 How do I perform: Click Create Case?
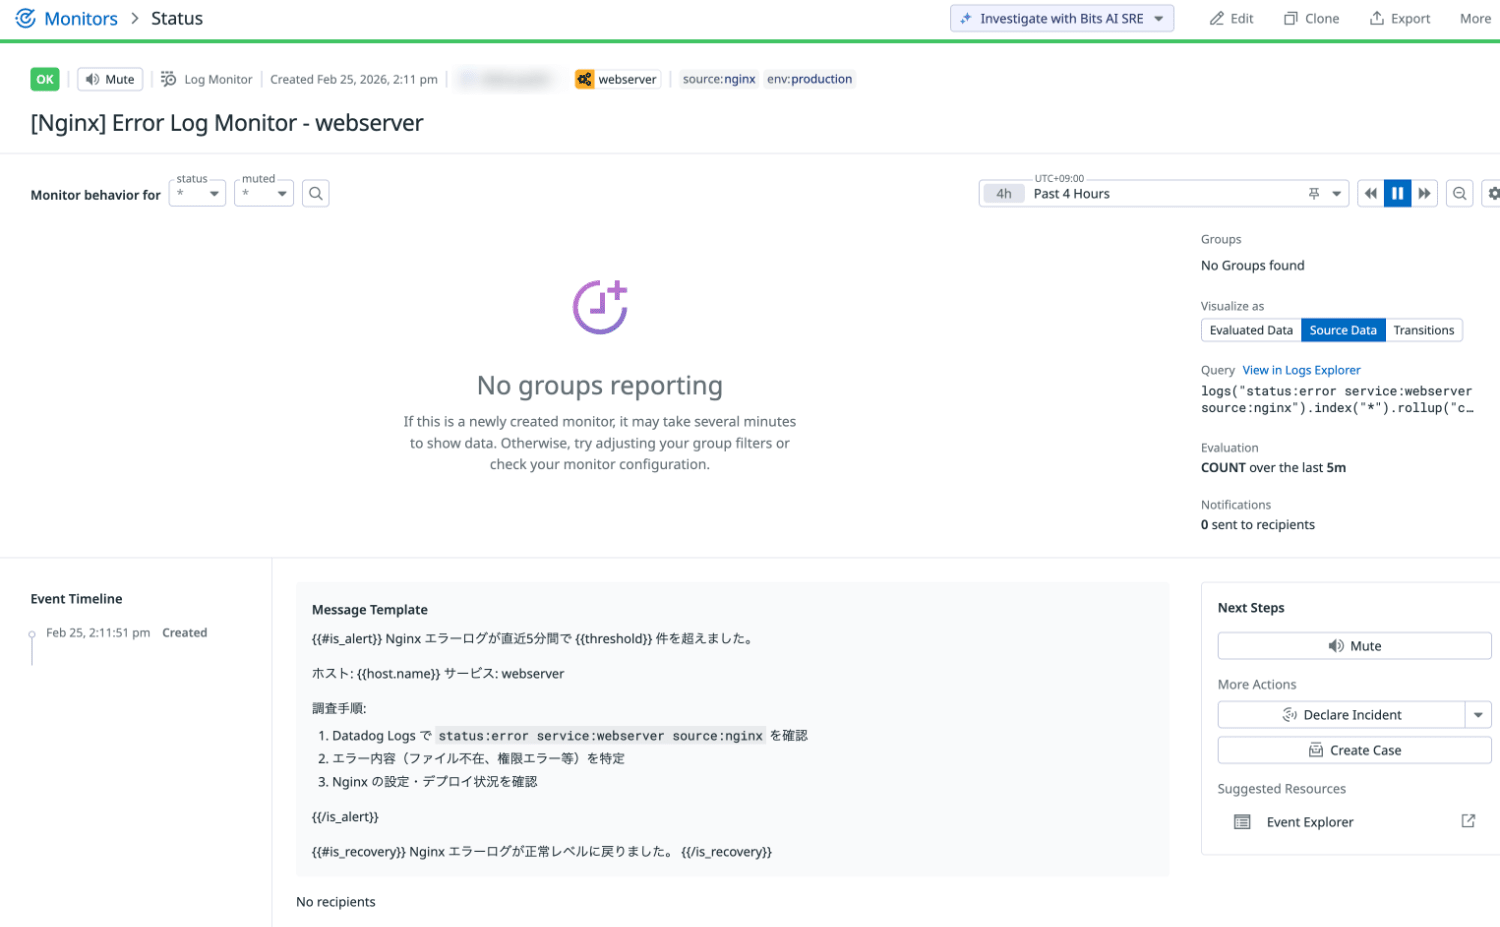(1354, 750)
